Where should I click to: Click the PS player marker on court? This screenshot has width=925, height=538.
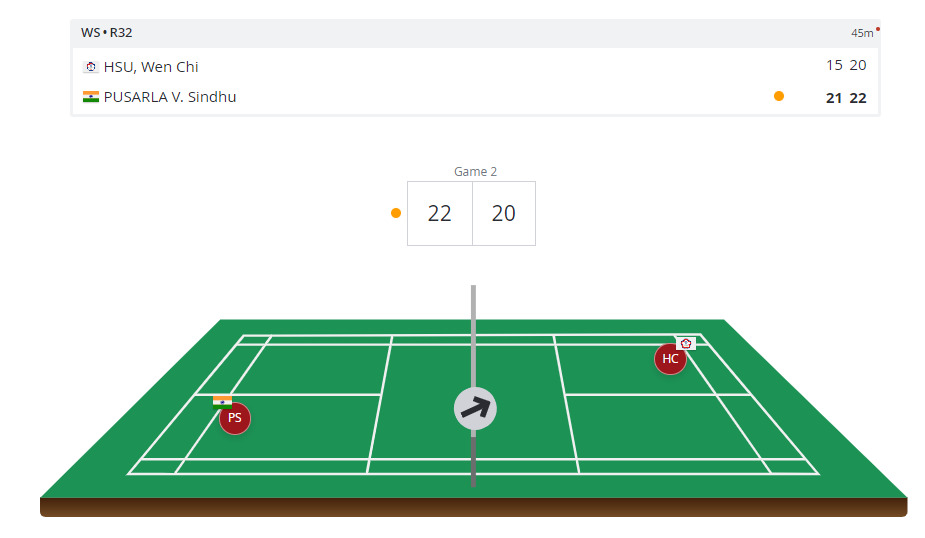coord(235,418)
